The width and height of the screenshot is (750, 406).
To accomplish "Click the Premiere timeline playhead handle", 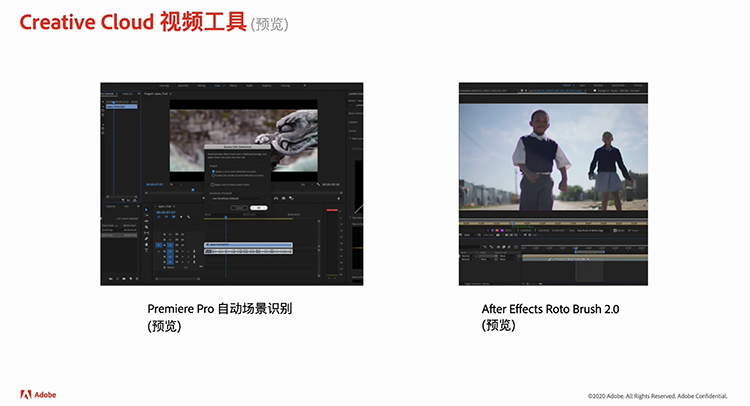I will [x=226, y=218].
